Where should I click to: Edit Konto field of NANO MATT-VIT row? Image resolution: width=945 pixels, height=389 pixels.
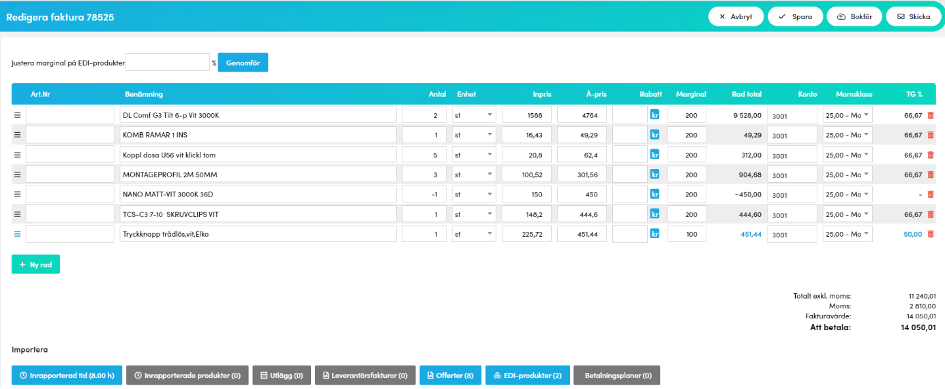(793, 194)
